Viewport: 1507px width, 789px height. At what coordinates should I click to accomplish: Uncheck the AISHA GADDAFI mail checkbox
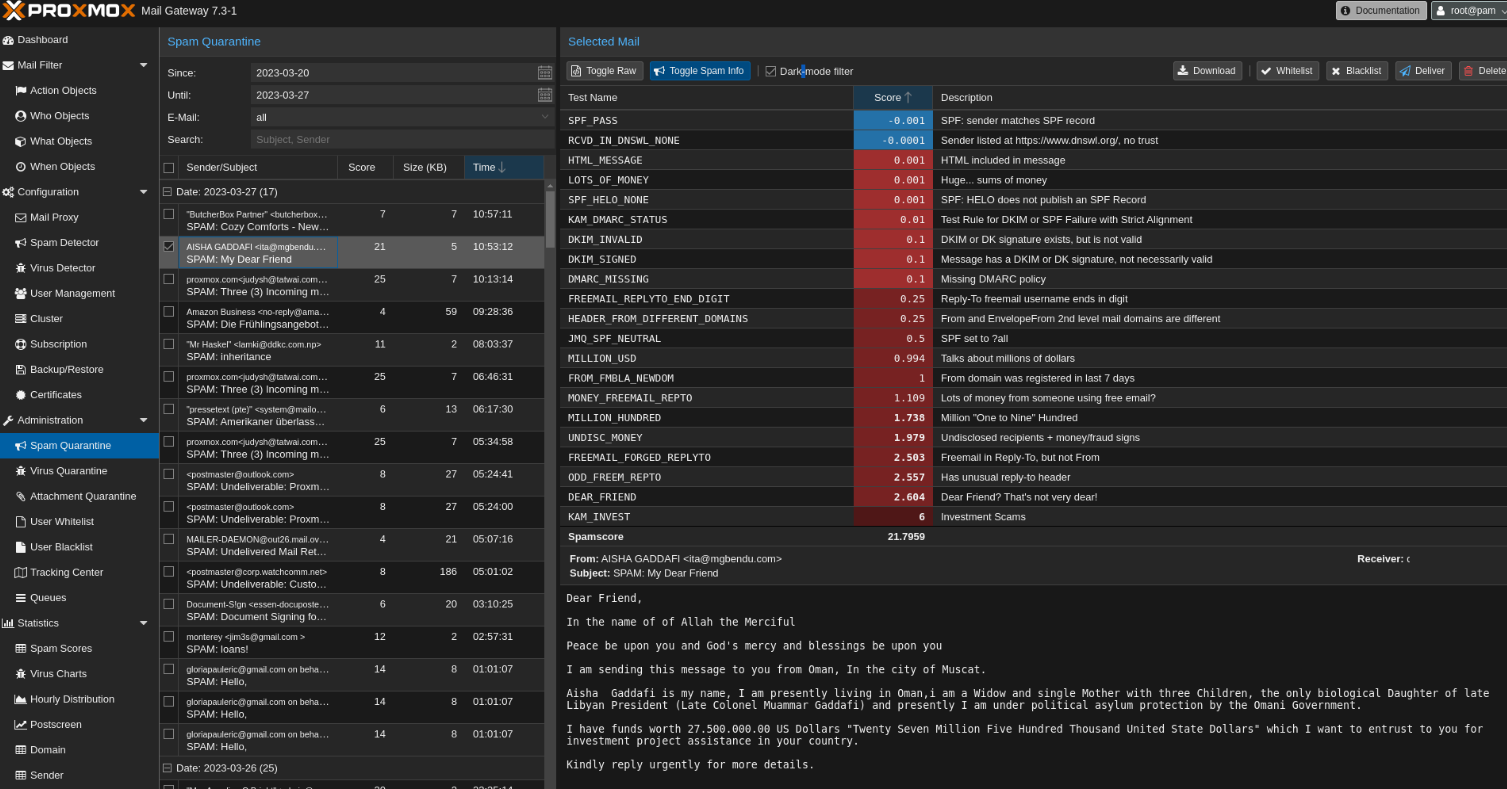click(169, 246)
